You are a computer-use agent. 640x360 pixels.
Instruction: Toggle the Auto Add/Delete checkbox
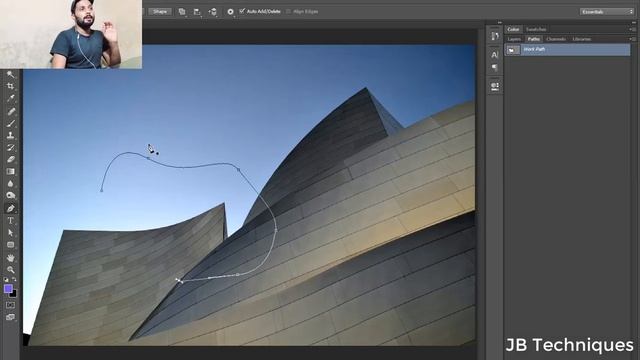[x=242, y=11]
